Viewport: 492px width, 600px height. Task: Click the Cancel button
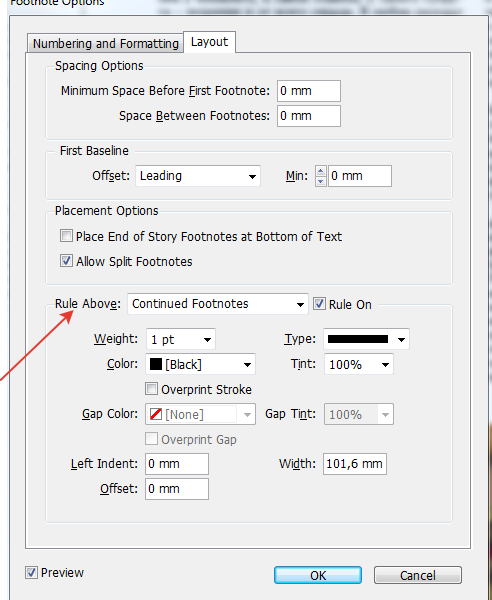[x=418, y=575]
